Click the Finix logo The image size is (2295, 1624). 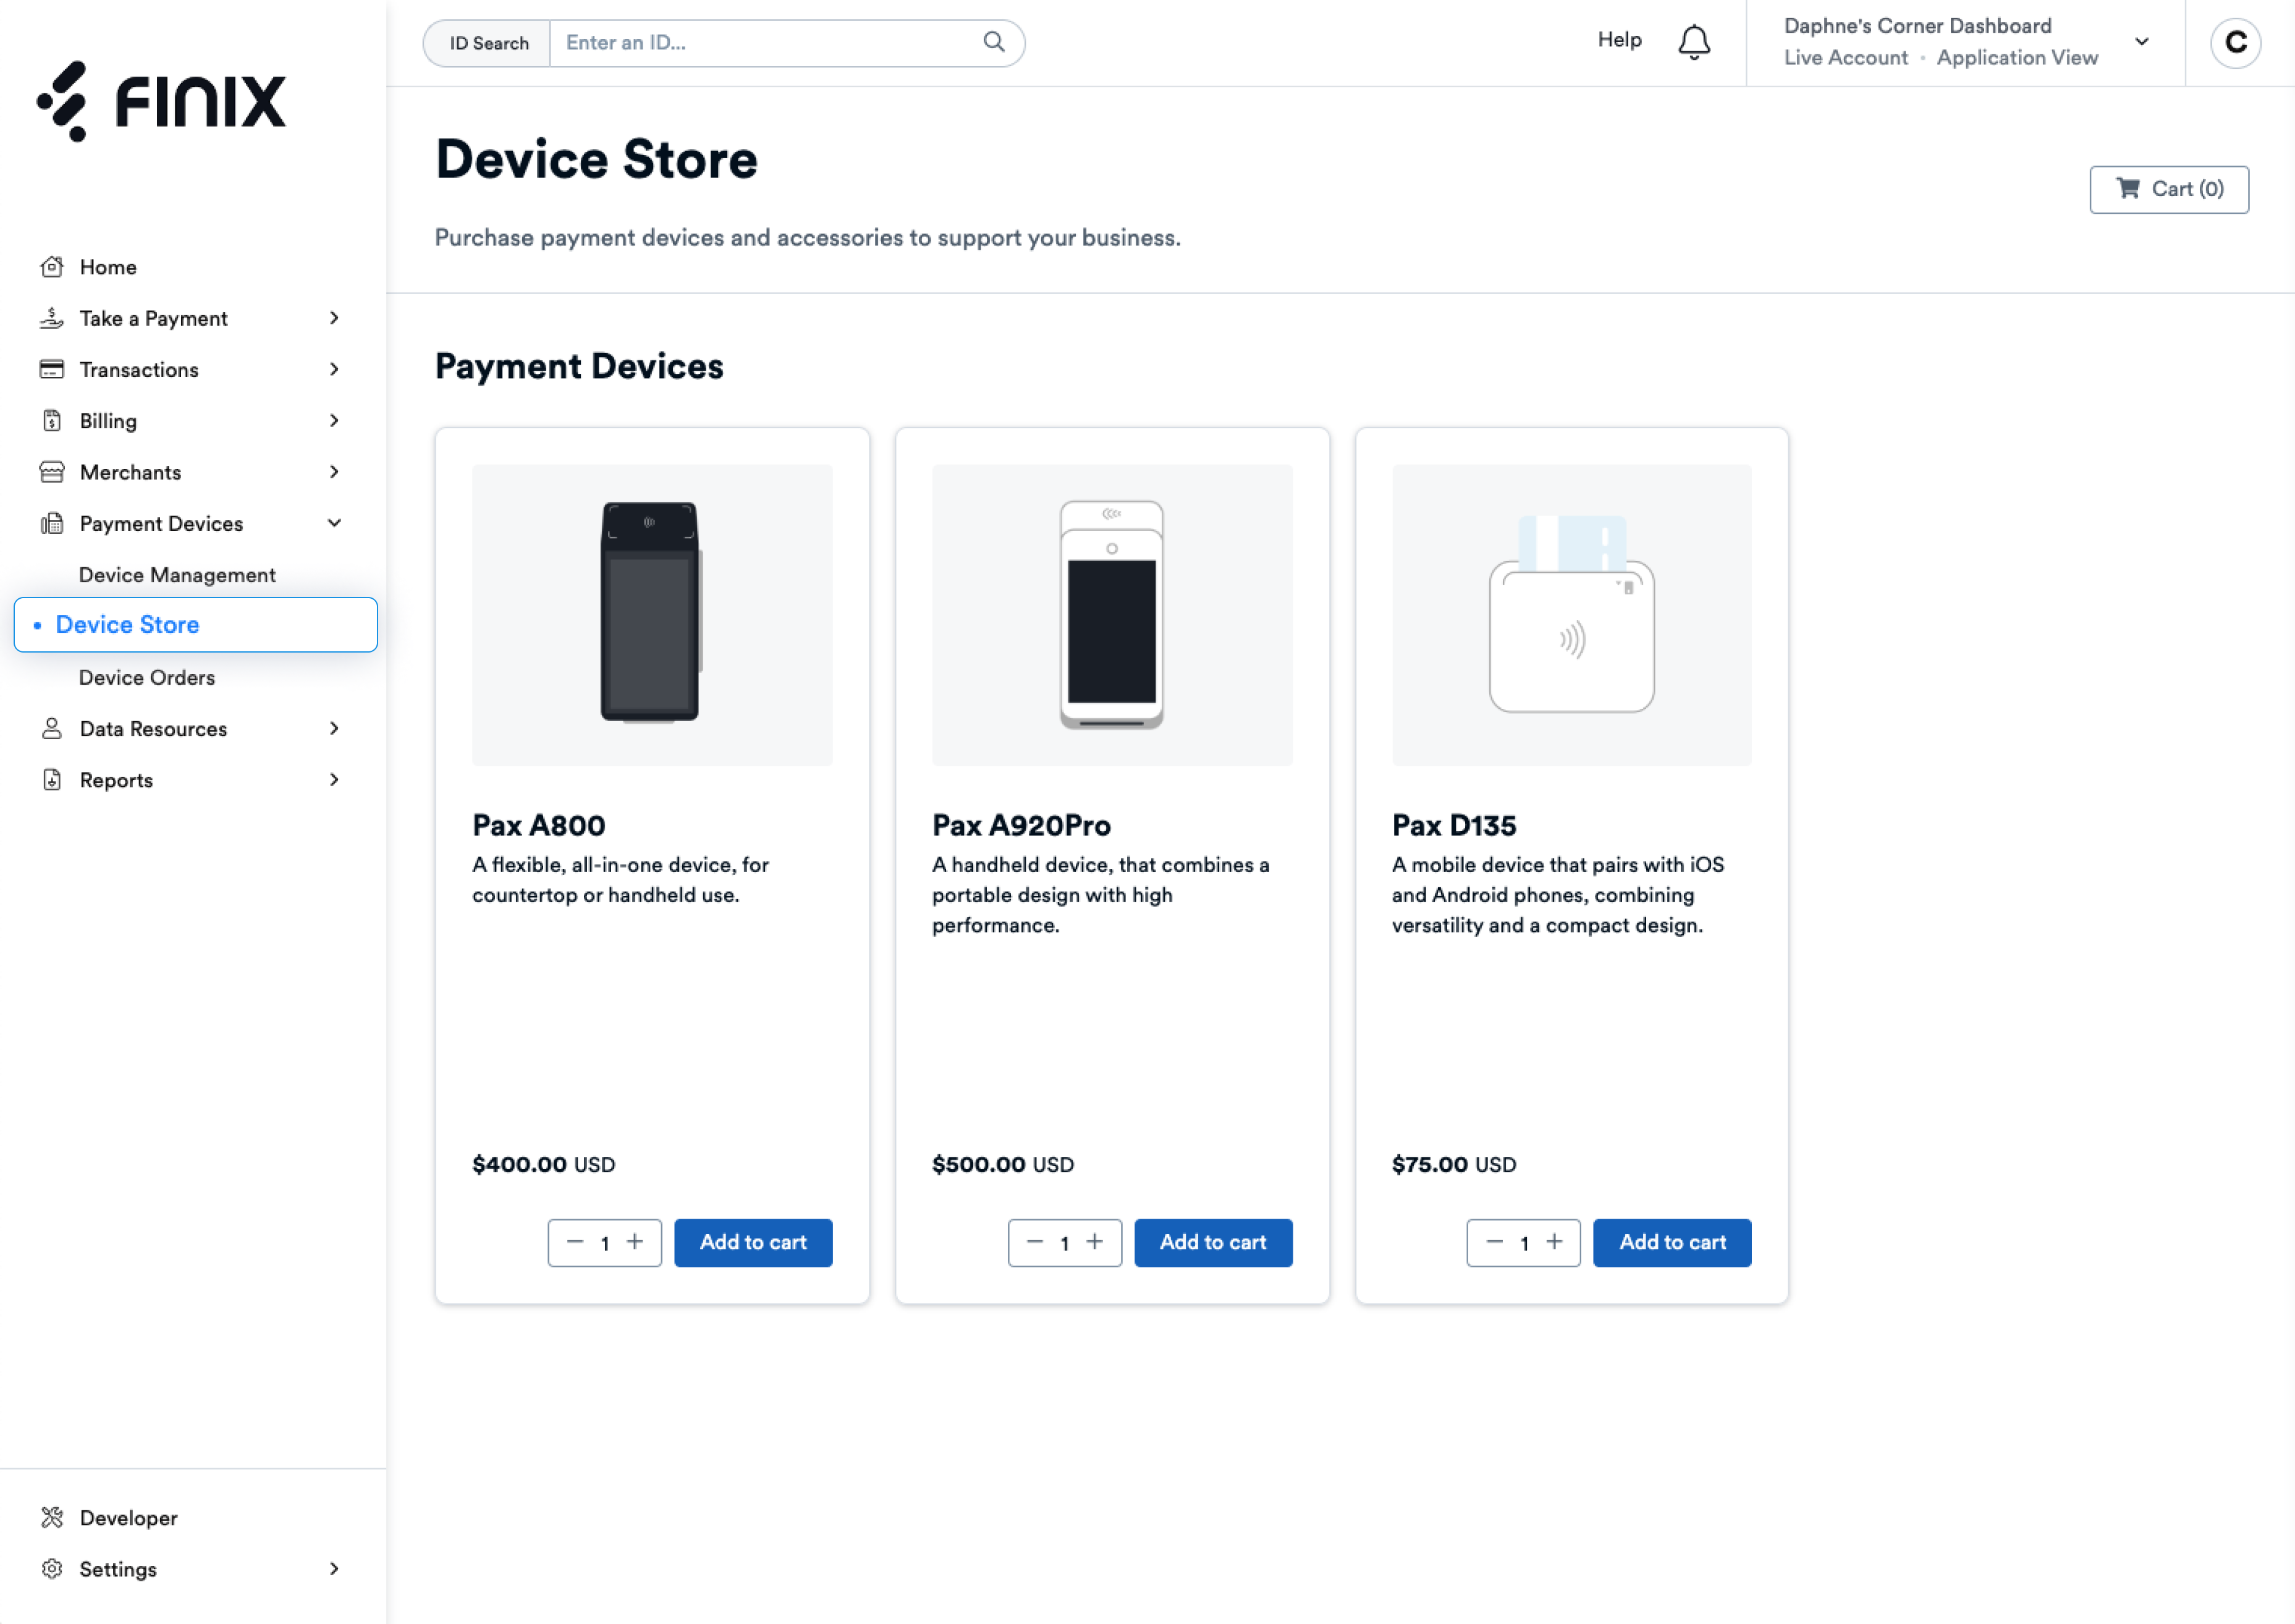pos(161,101)
